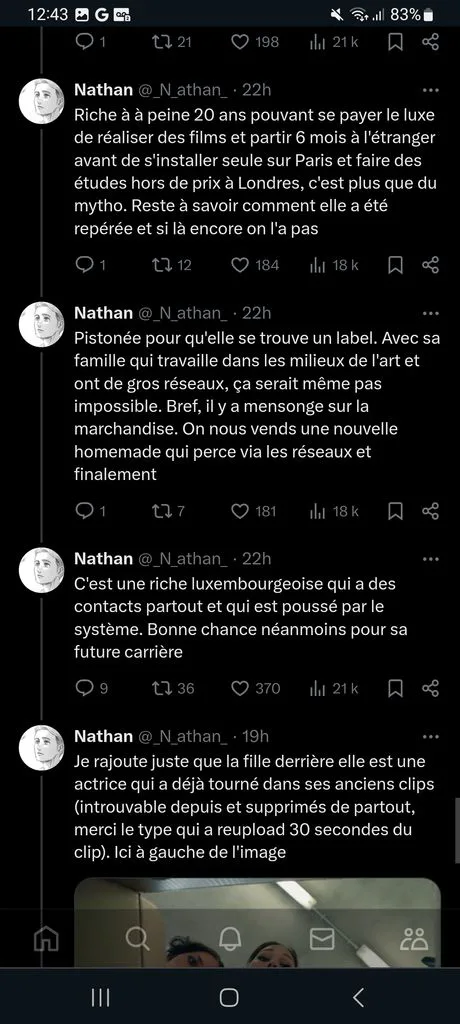Go to the Home tab

(46, 938)
